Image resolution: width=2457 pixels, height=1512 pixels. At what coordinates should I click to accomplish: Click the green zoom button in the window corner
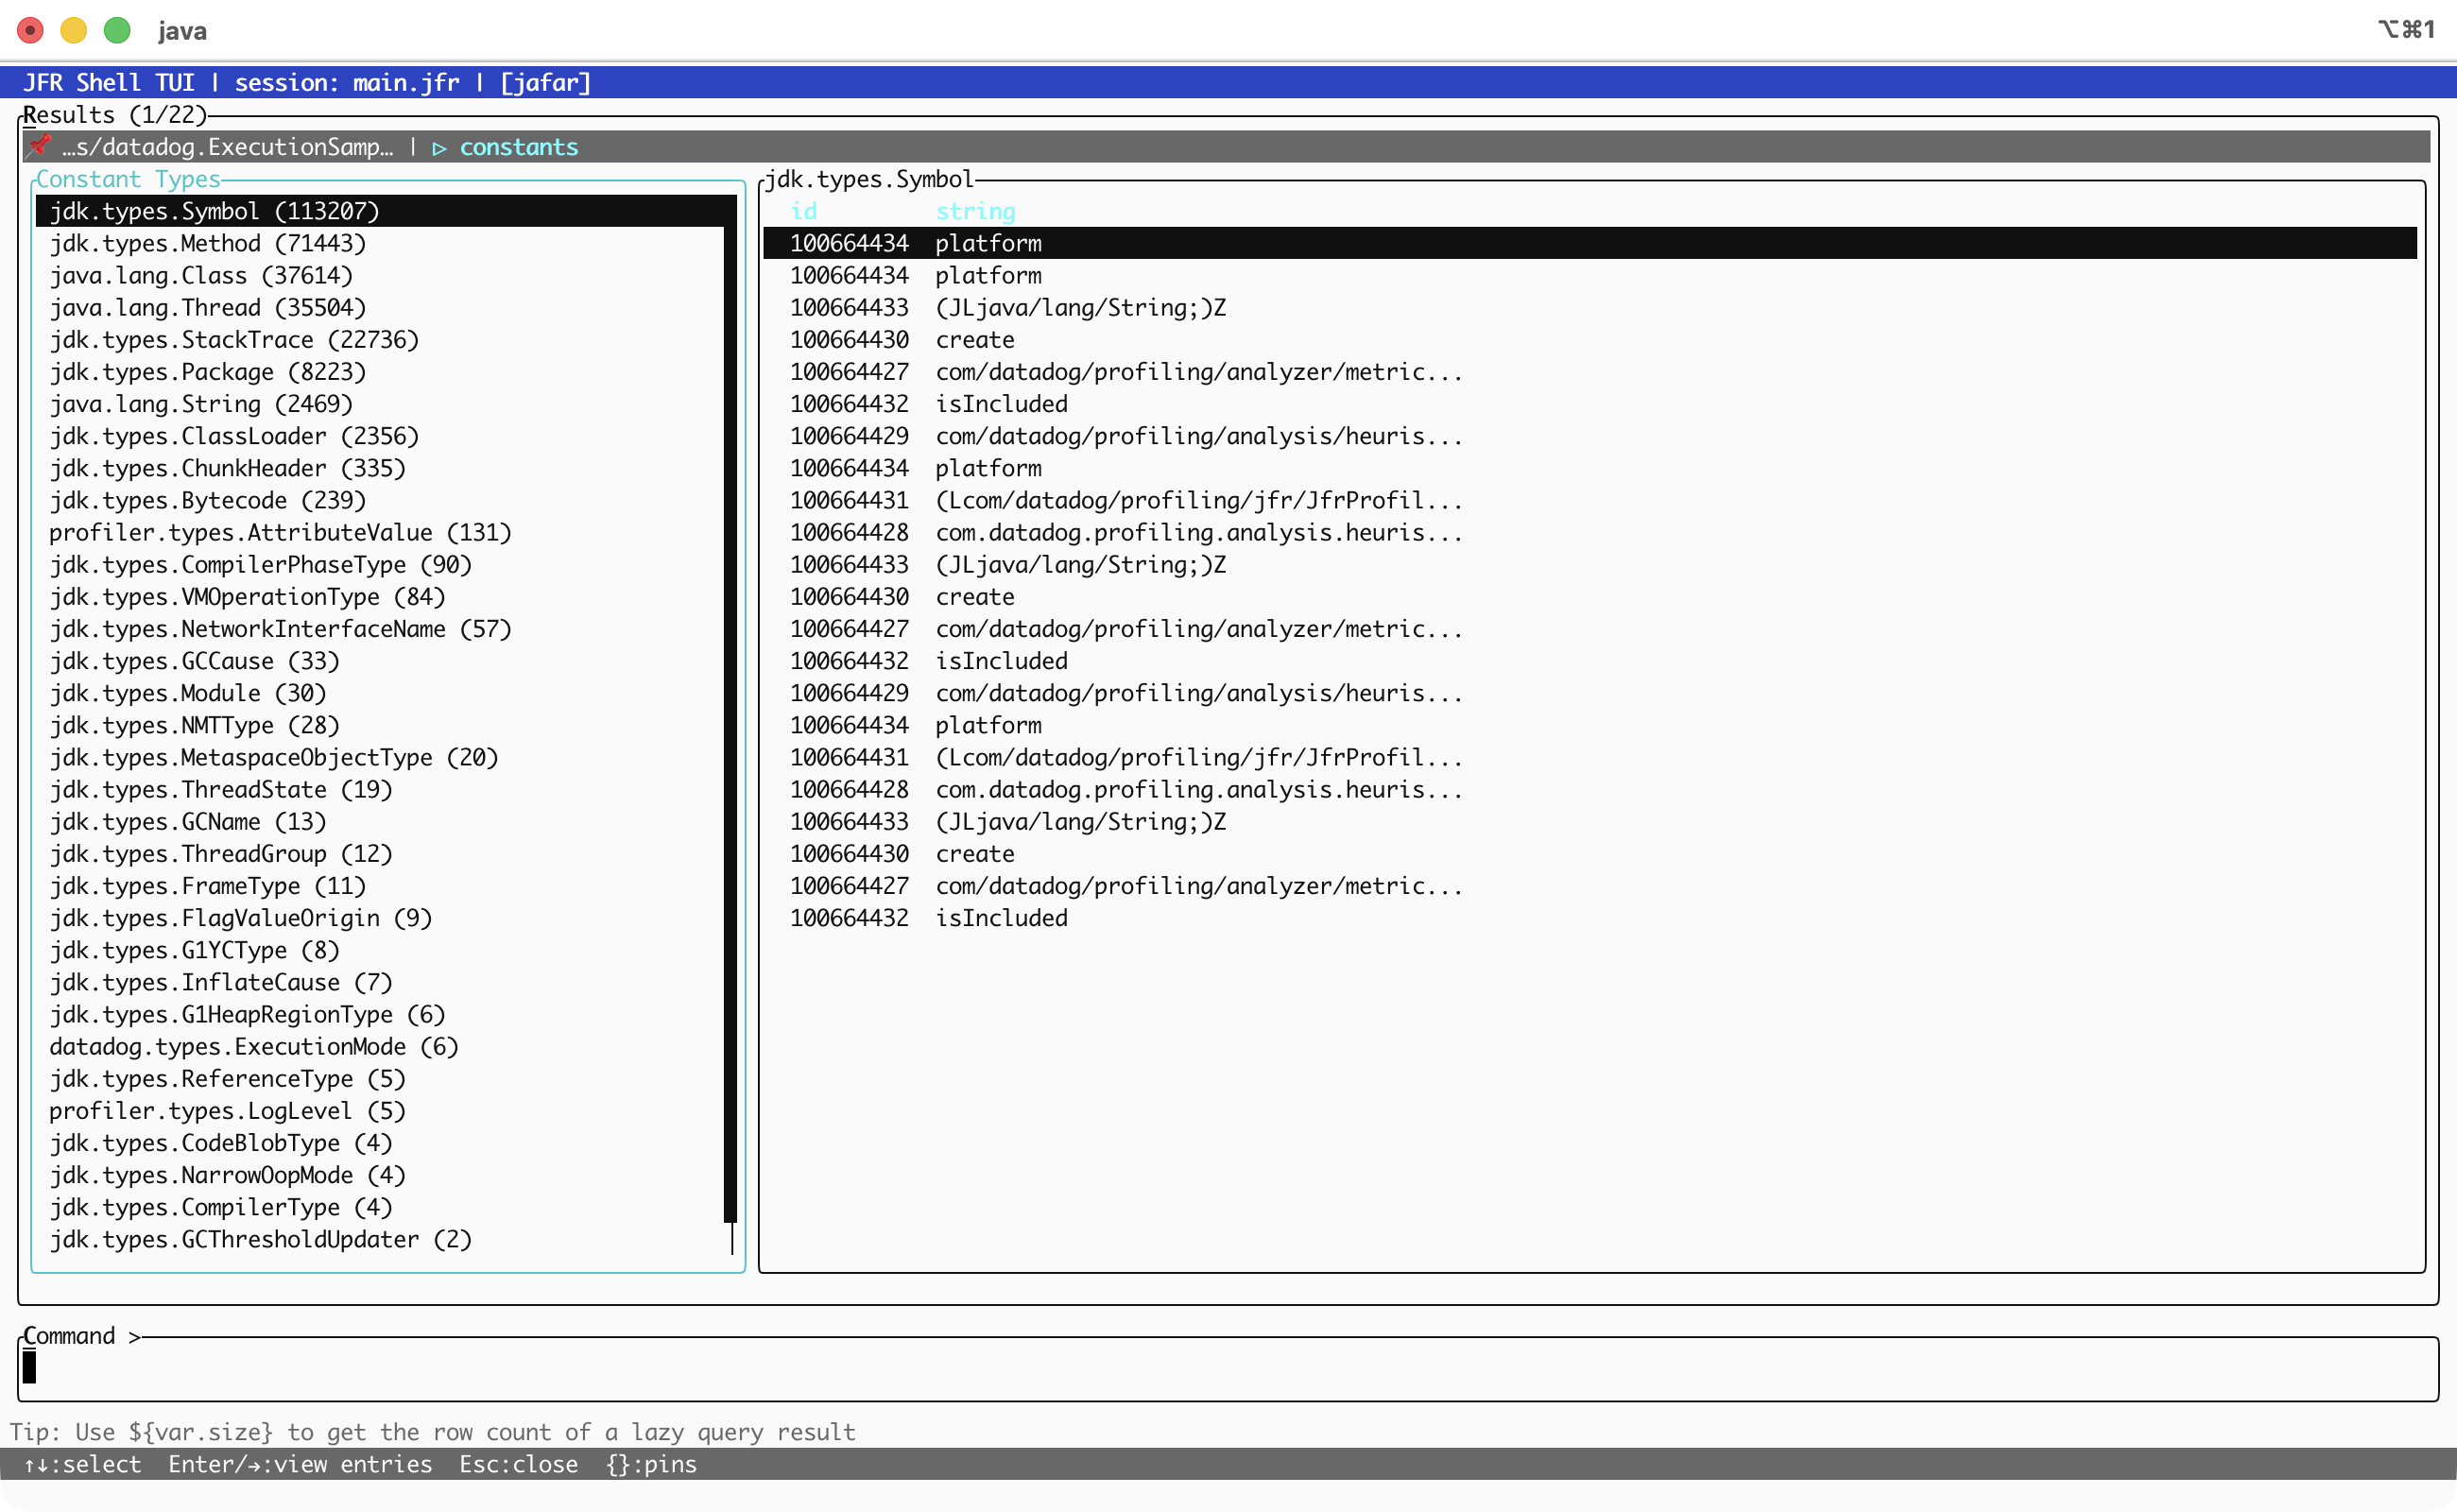(x=117, y=31)
